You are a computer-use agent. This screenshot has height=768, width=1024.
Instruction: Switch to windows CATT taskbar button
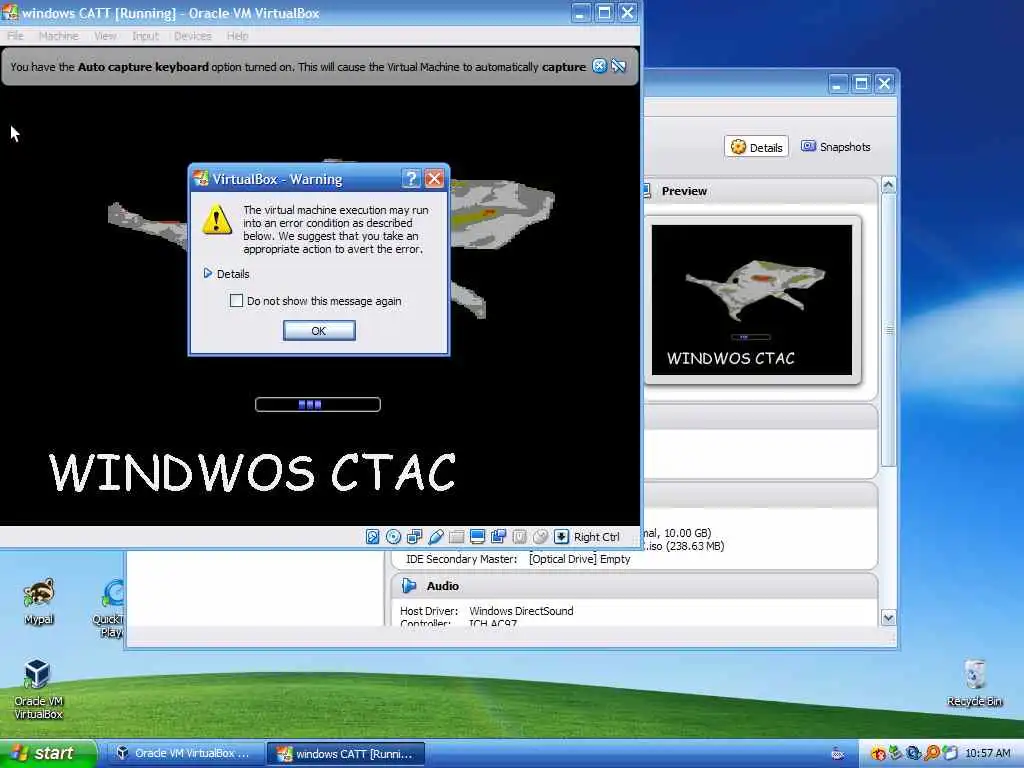[346, 754]
